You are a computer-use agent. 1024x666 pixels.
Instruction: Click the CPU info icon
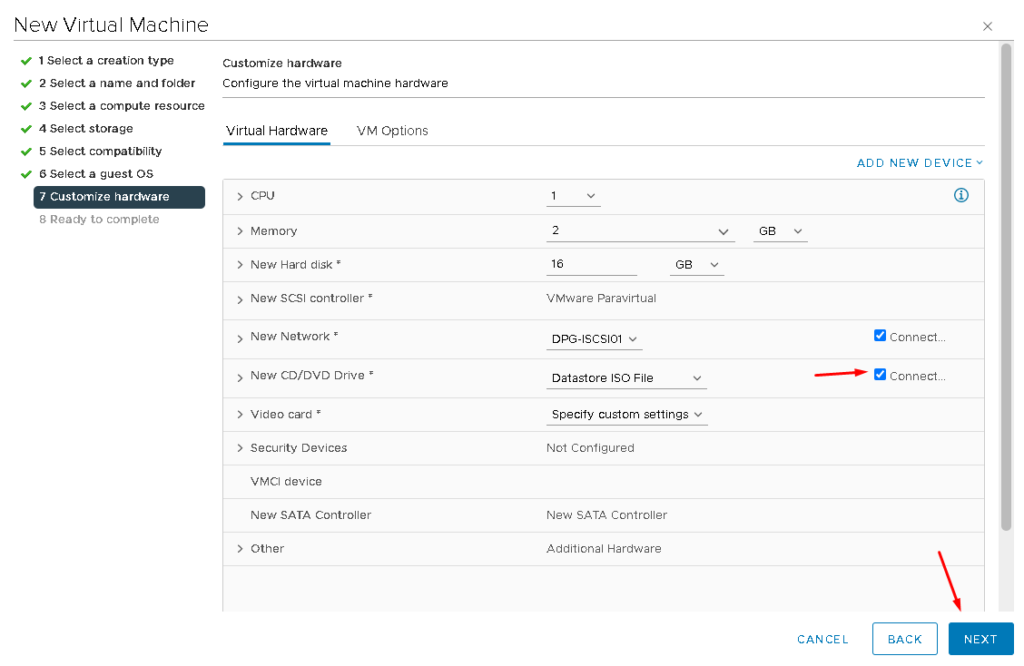961,196
